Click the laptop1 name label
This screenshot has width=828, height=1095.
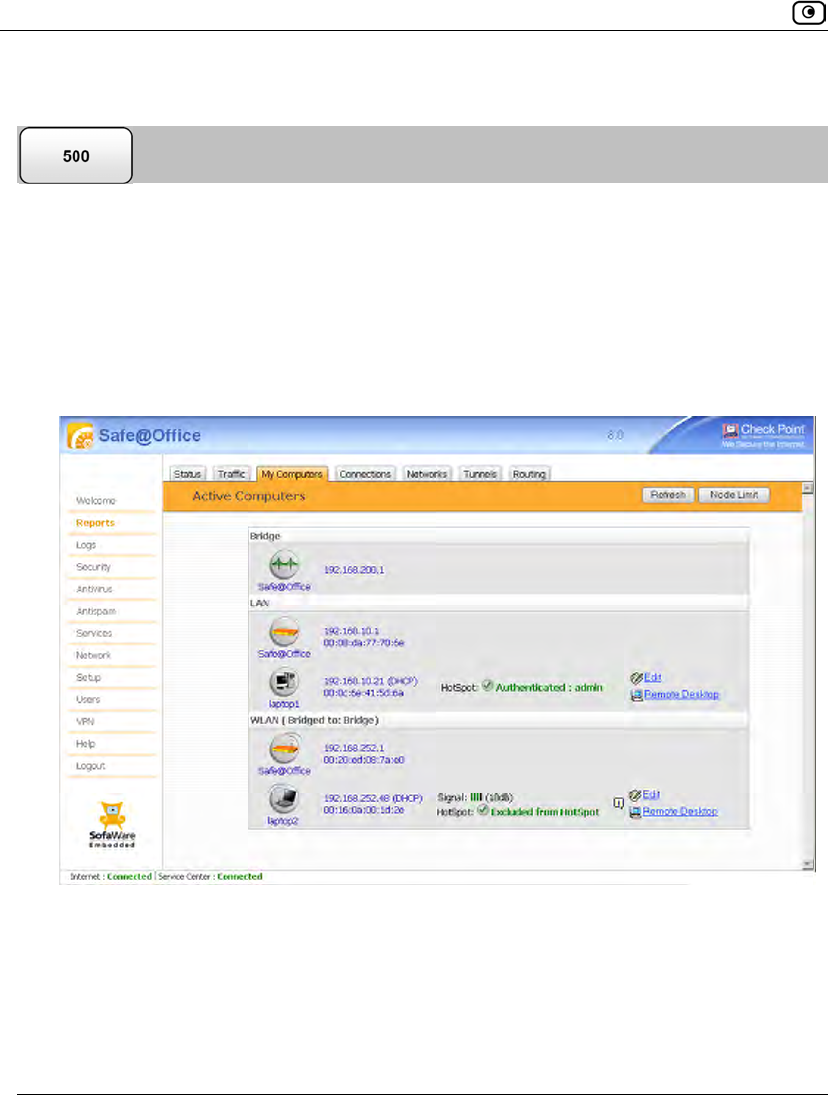[284, 704]
